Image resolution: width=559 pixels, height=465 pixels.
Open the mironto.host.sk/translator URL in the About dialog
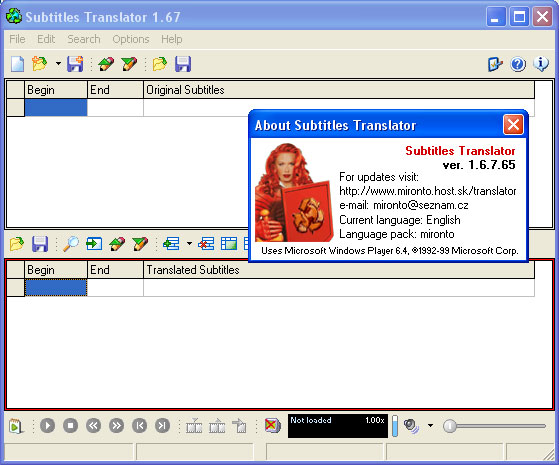(x=427, y=191)
